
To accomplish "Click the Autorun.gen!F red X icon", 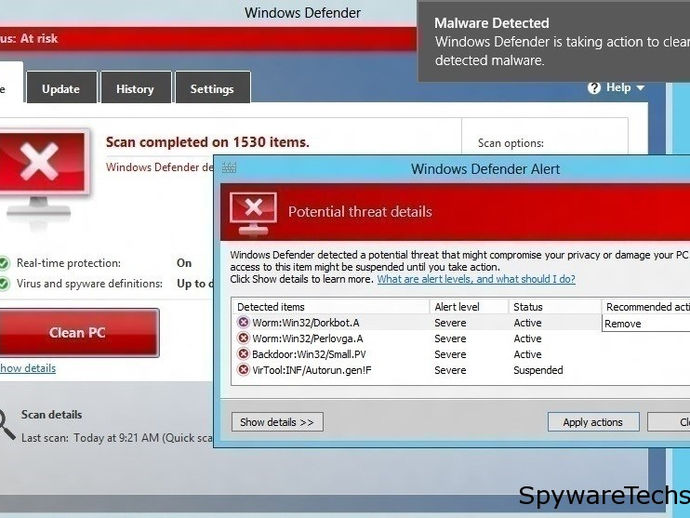I will (243, 370).
